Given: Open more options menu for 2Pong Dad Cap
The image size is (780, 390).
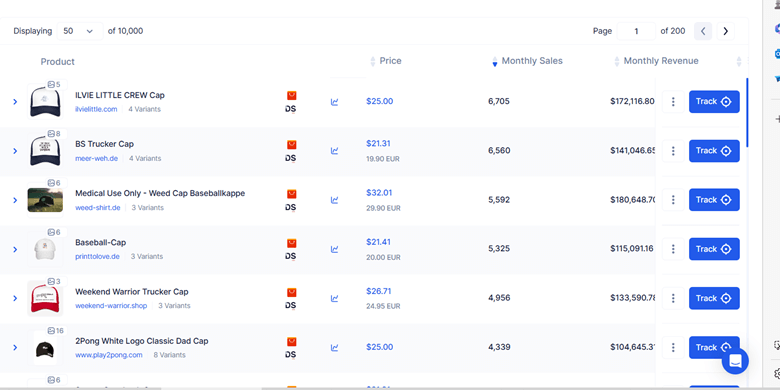Looking at the screenshot, I should pos(673,348).
